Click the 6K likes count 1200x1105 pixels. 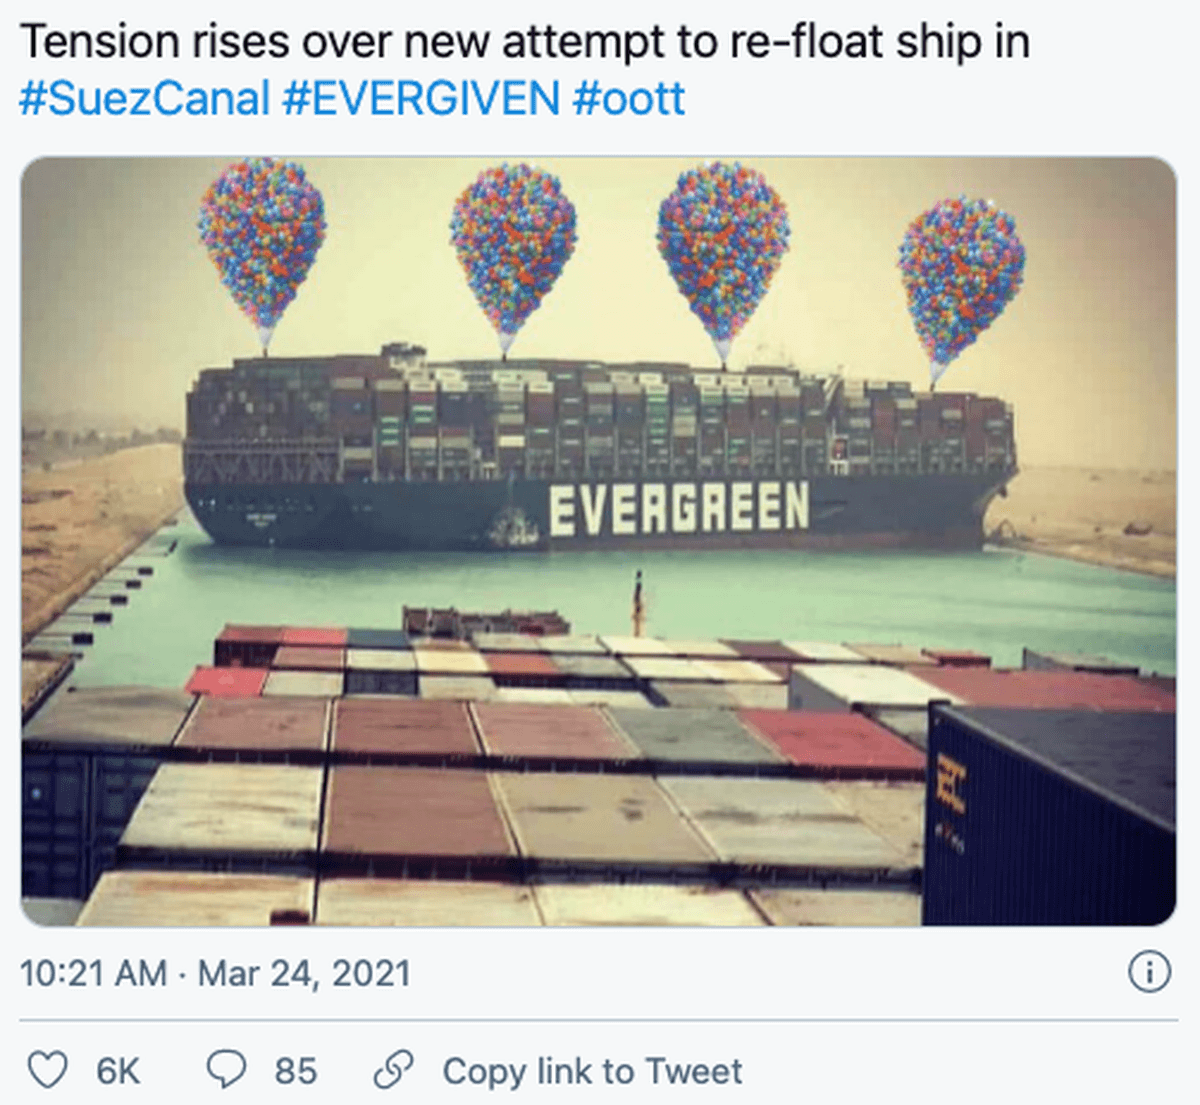click(x=118, y=1072)
